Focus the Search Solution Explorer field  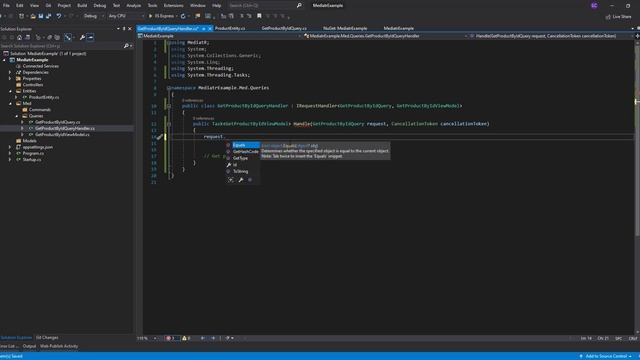[x=62, y=46]
